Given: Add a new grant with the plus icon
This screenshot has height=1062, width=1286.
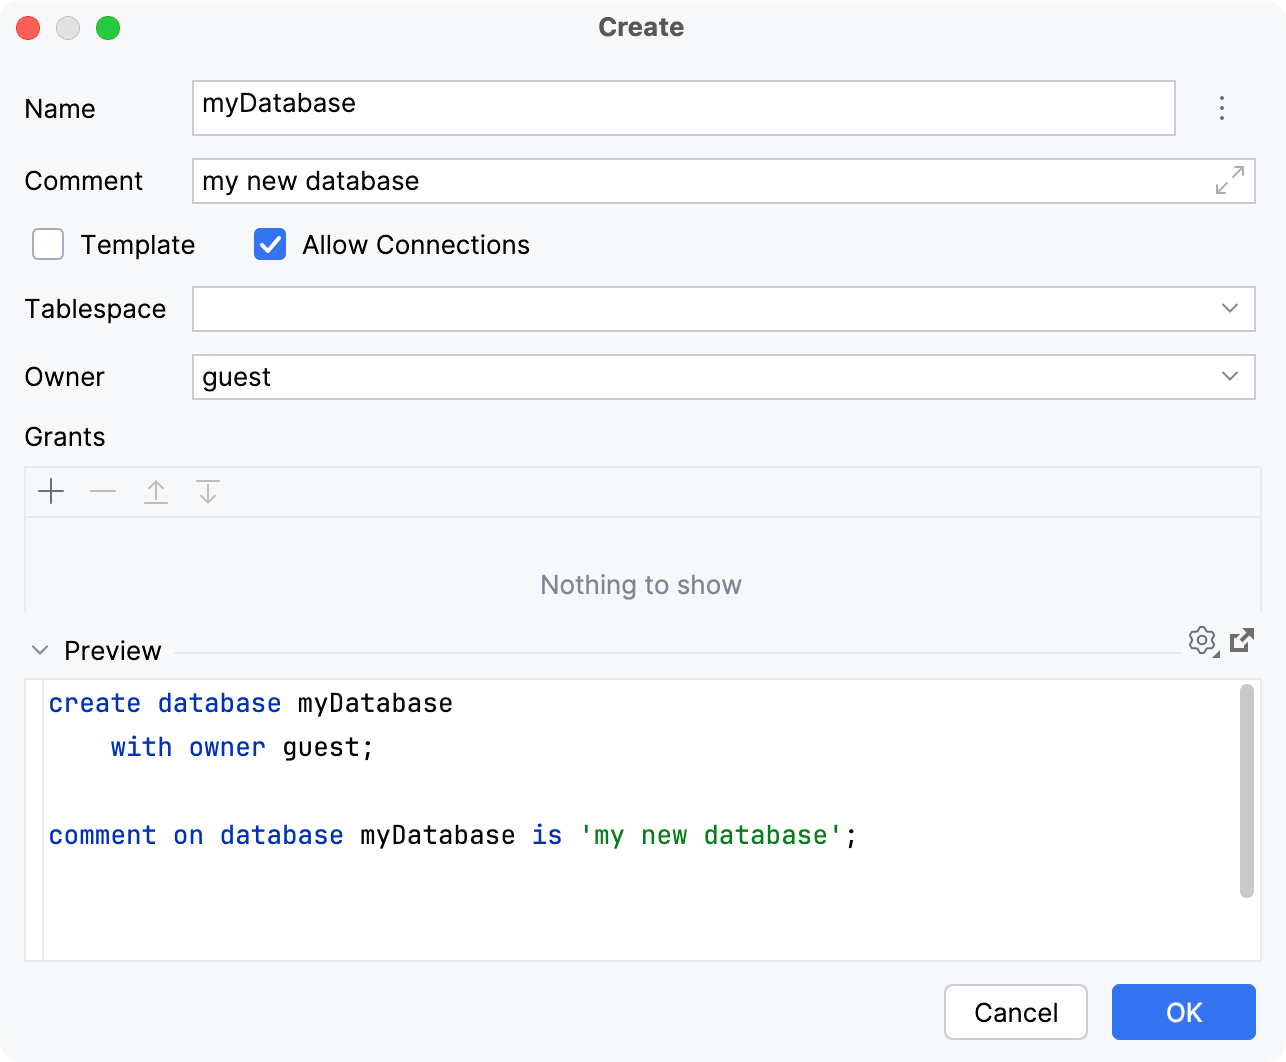Looking at the screenshot, I should point(51,492).
